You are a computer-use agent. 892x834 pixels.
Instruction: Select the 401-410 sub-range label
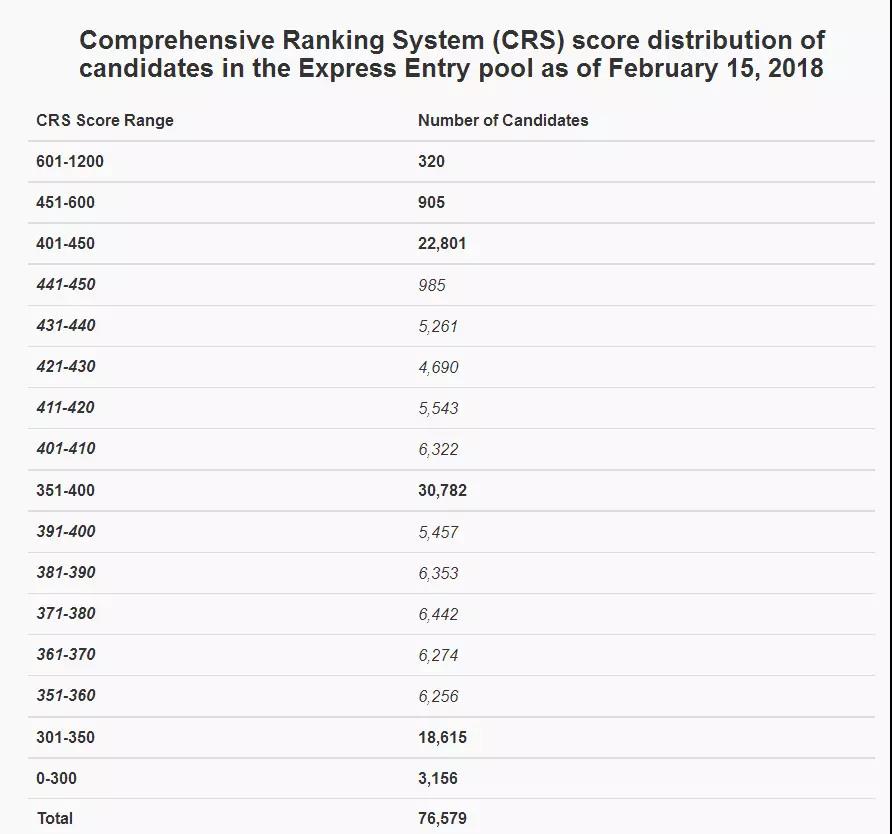66,448
